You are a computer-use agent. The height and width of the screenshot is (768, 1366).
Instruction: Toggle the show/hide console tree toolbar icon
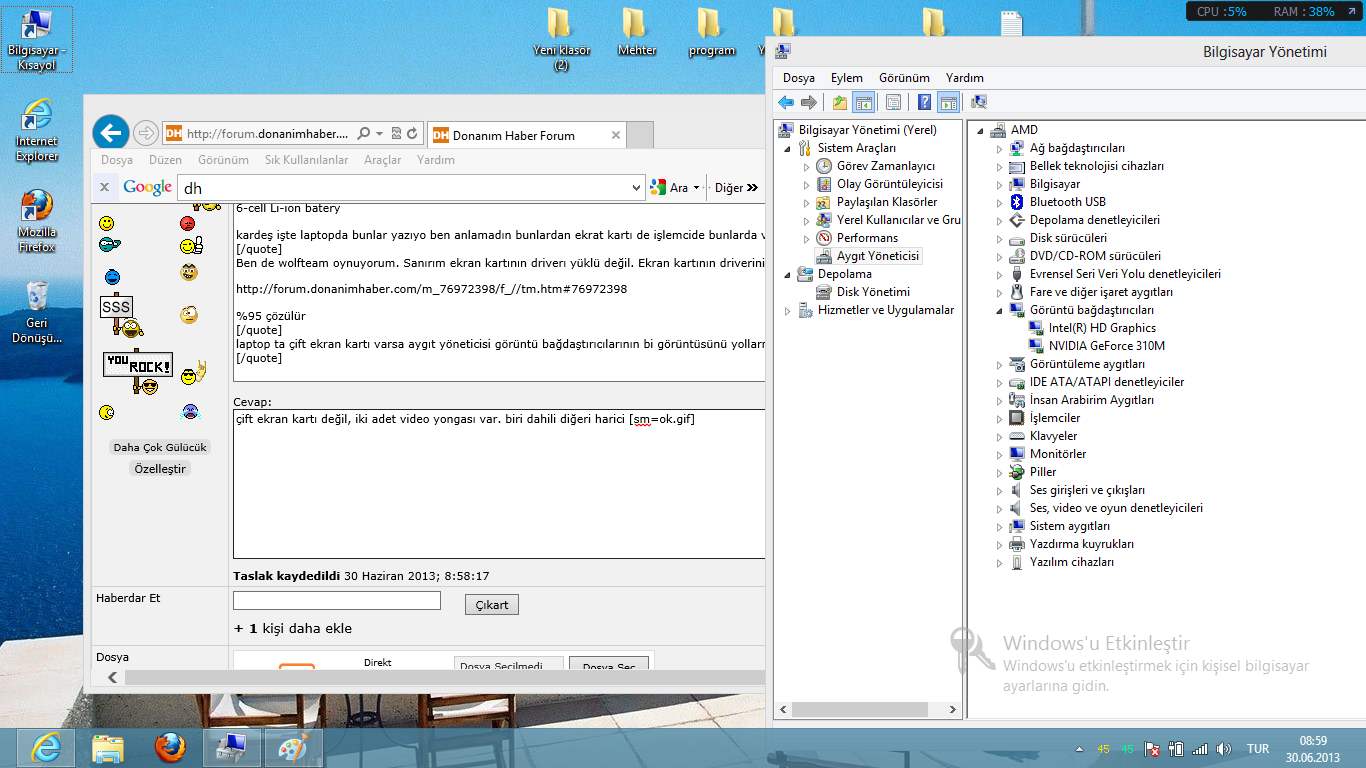coord(863,102)
